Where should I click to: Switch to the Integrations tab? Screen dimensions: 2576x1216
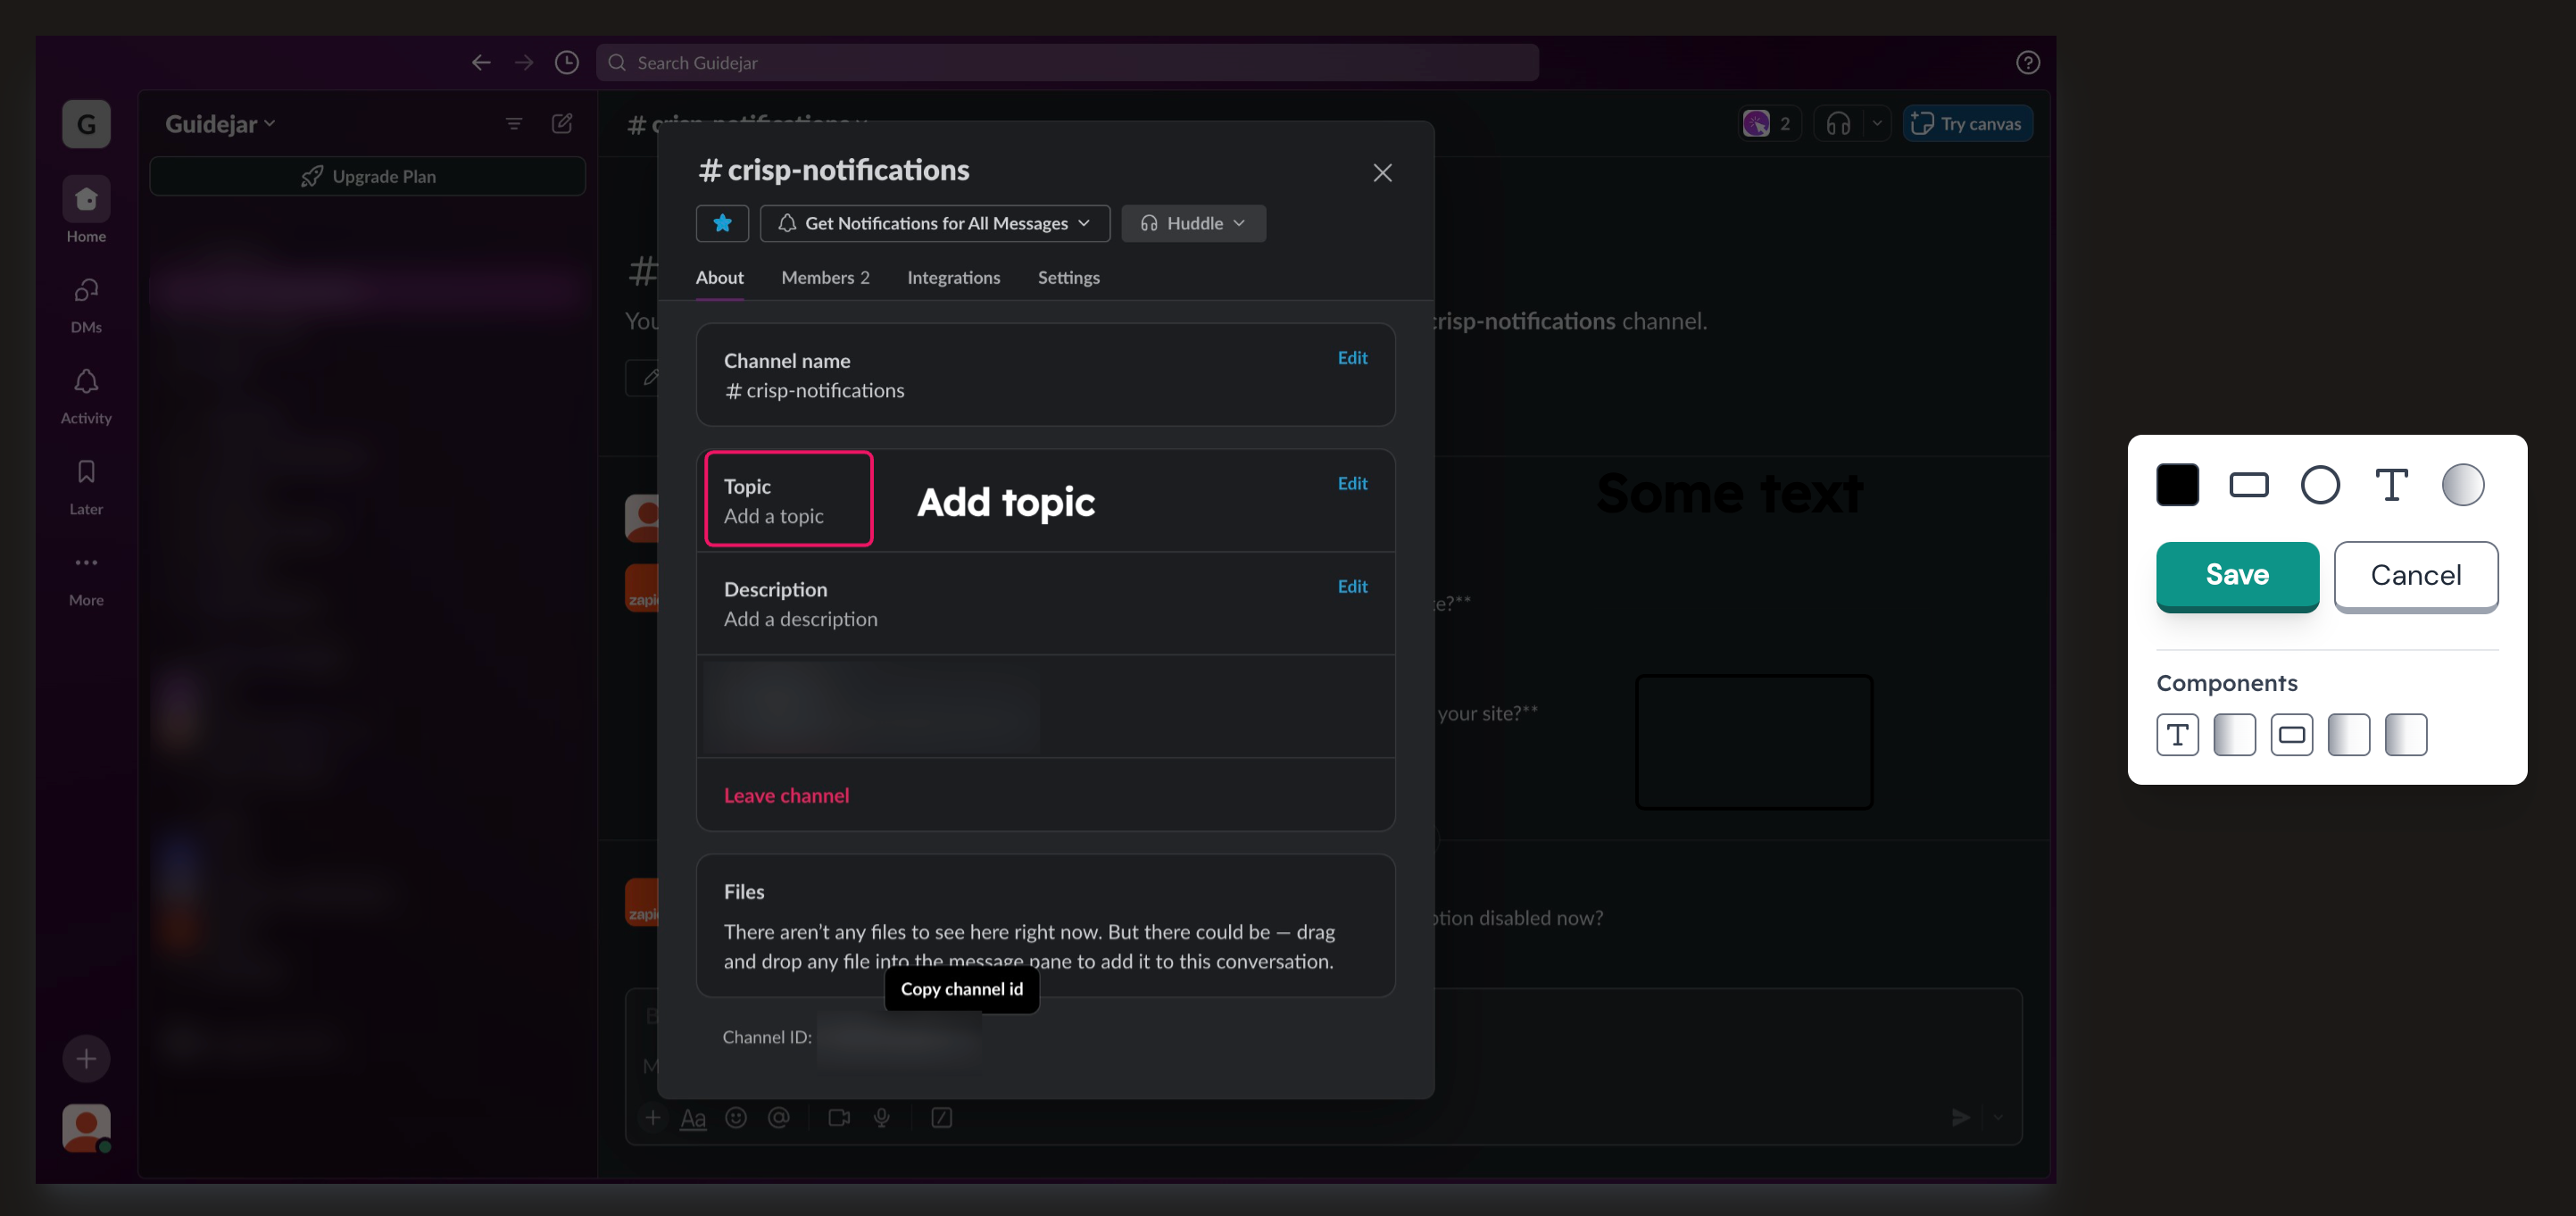tap(953, 277)
